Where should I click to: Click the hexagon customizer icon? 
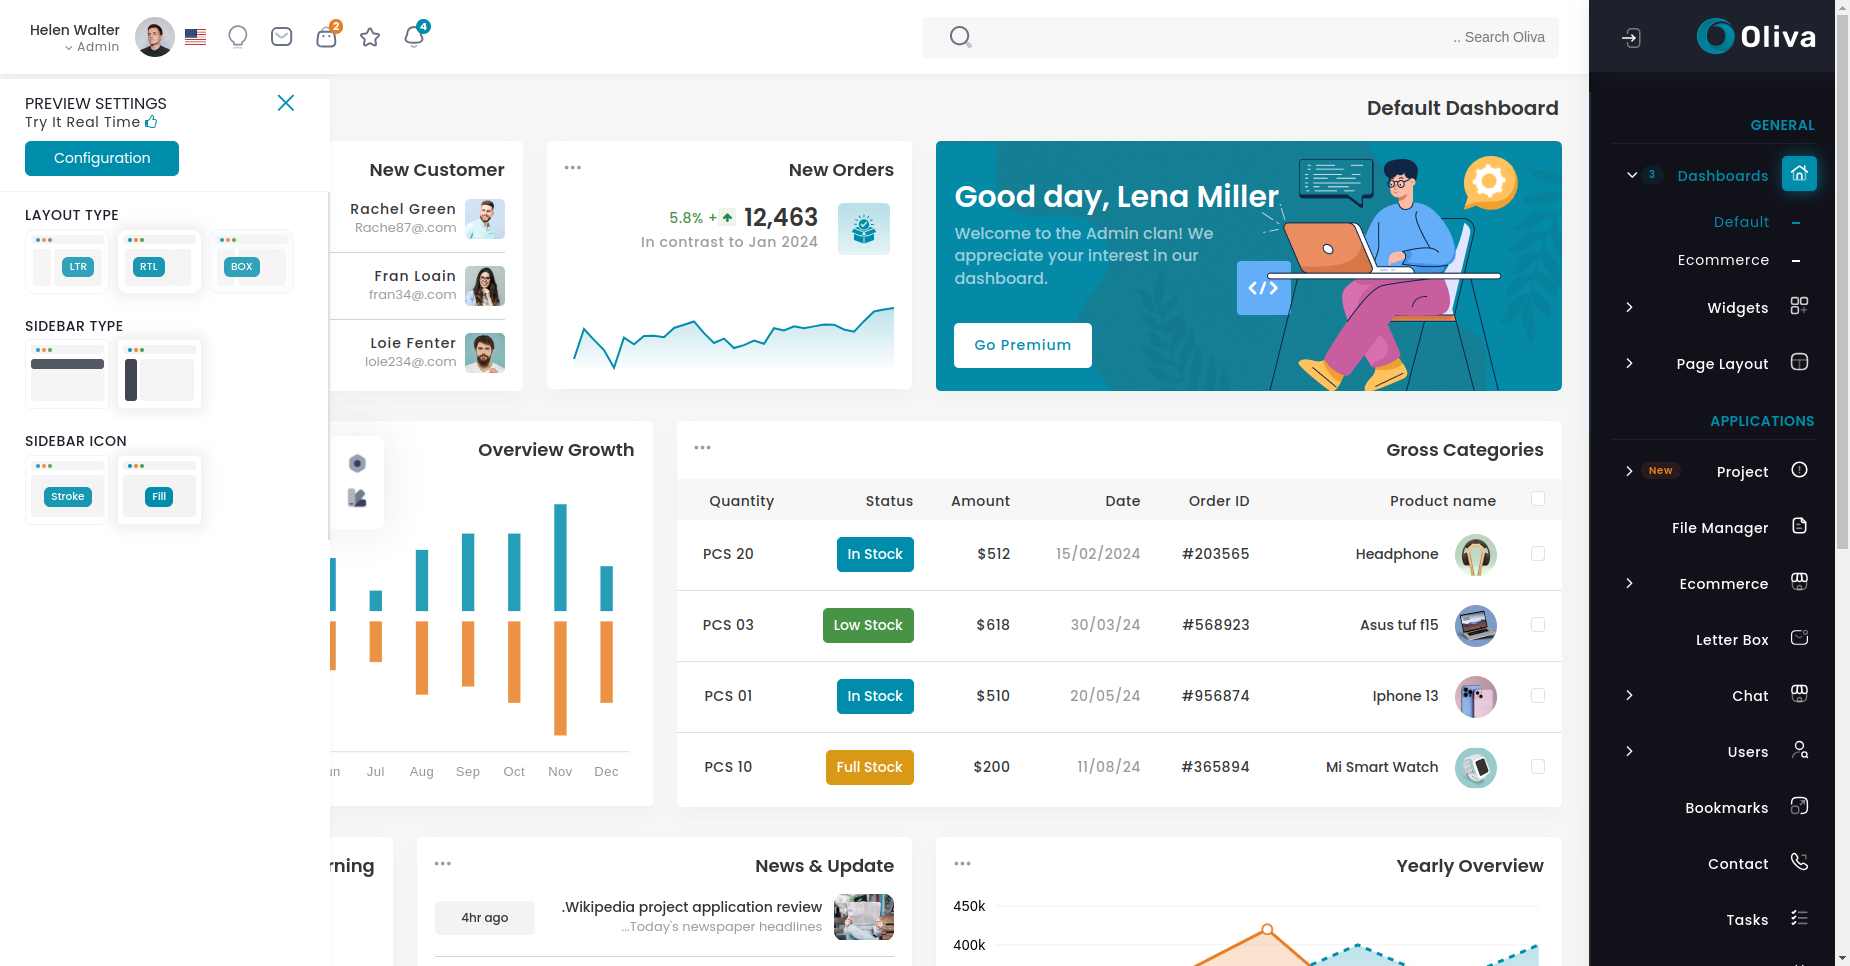(x=357, y=463)
